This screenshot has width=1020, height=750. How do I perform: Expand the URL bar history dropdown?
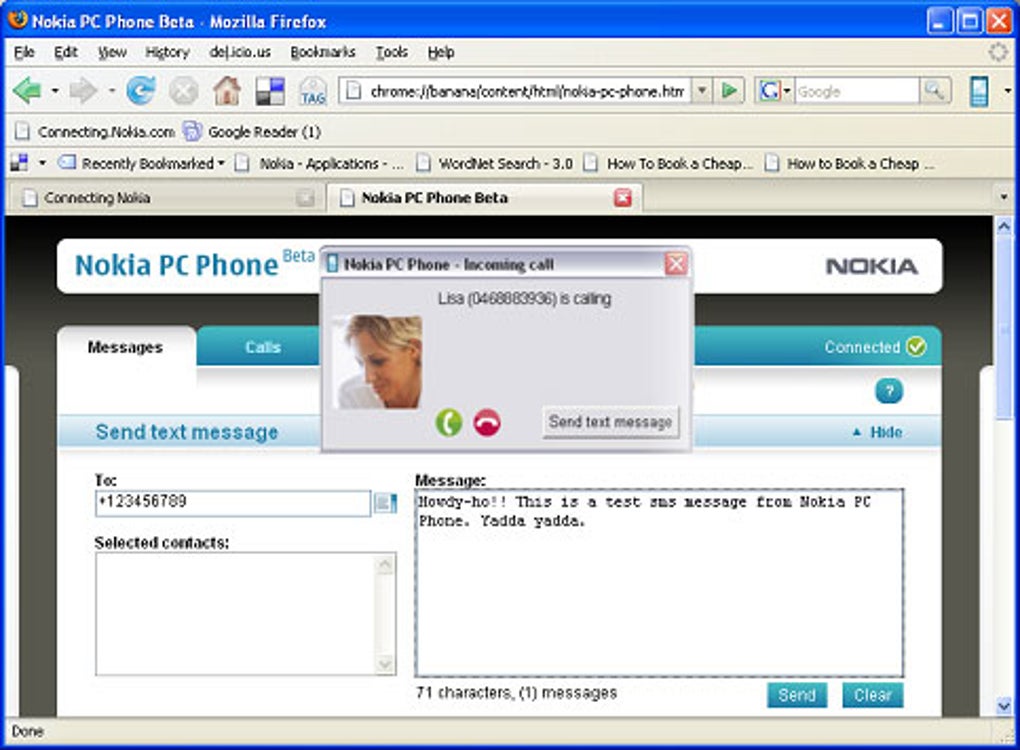[702, 90]
